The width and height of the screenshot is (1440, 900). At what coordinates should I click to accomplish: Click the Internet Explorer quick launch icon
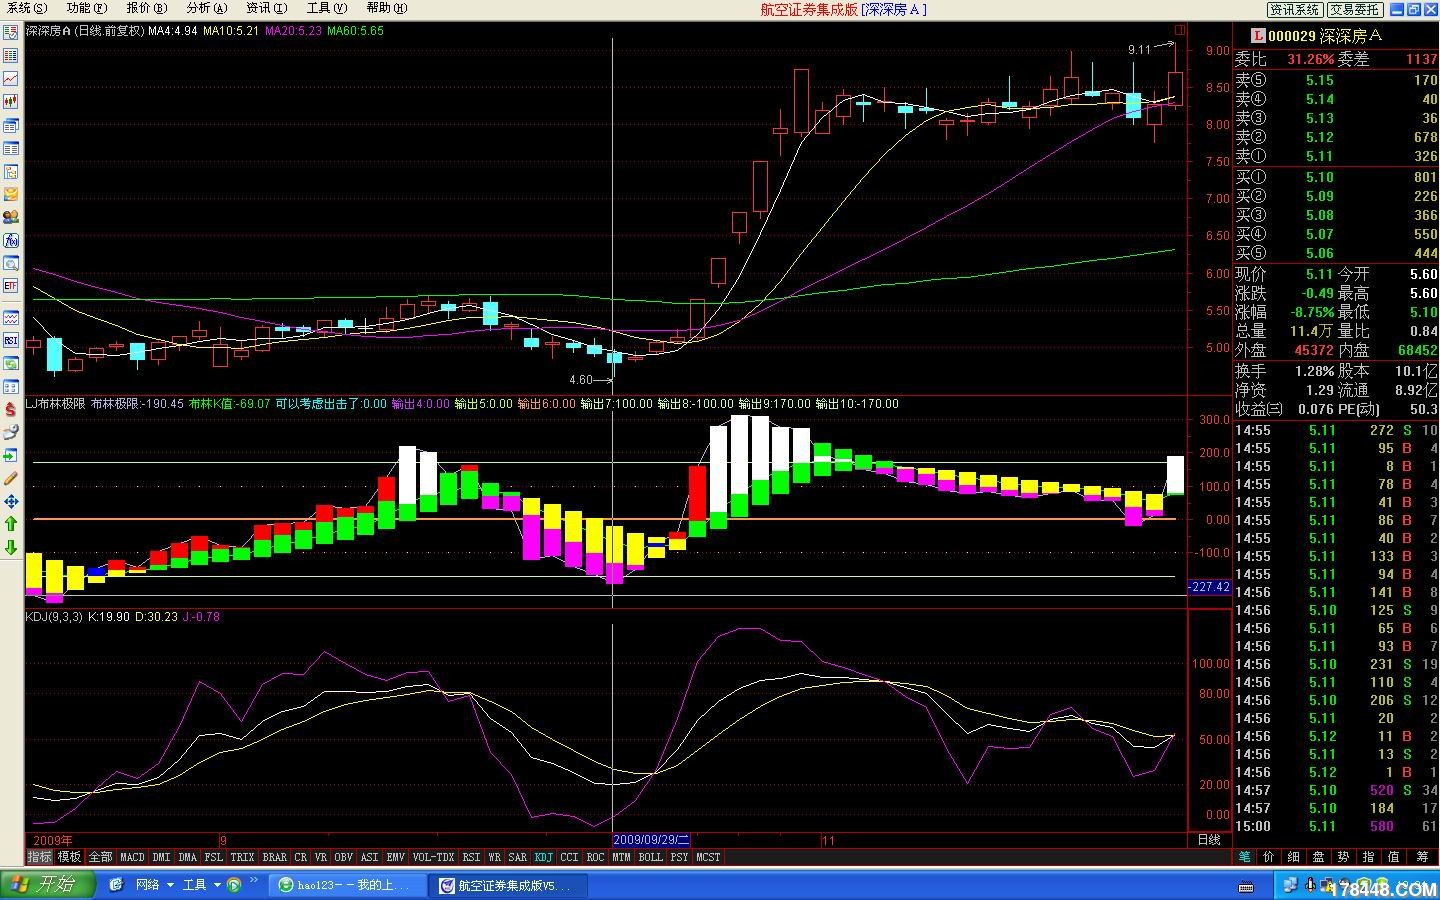point(116,885)
